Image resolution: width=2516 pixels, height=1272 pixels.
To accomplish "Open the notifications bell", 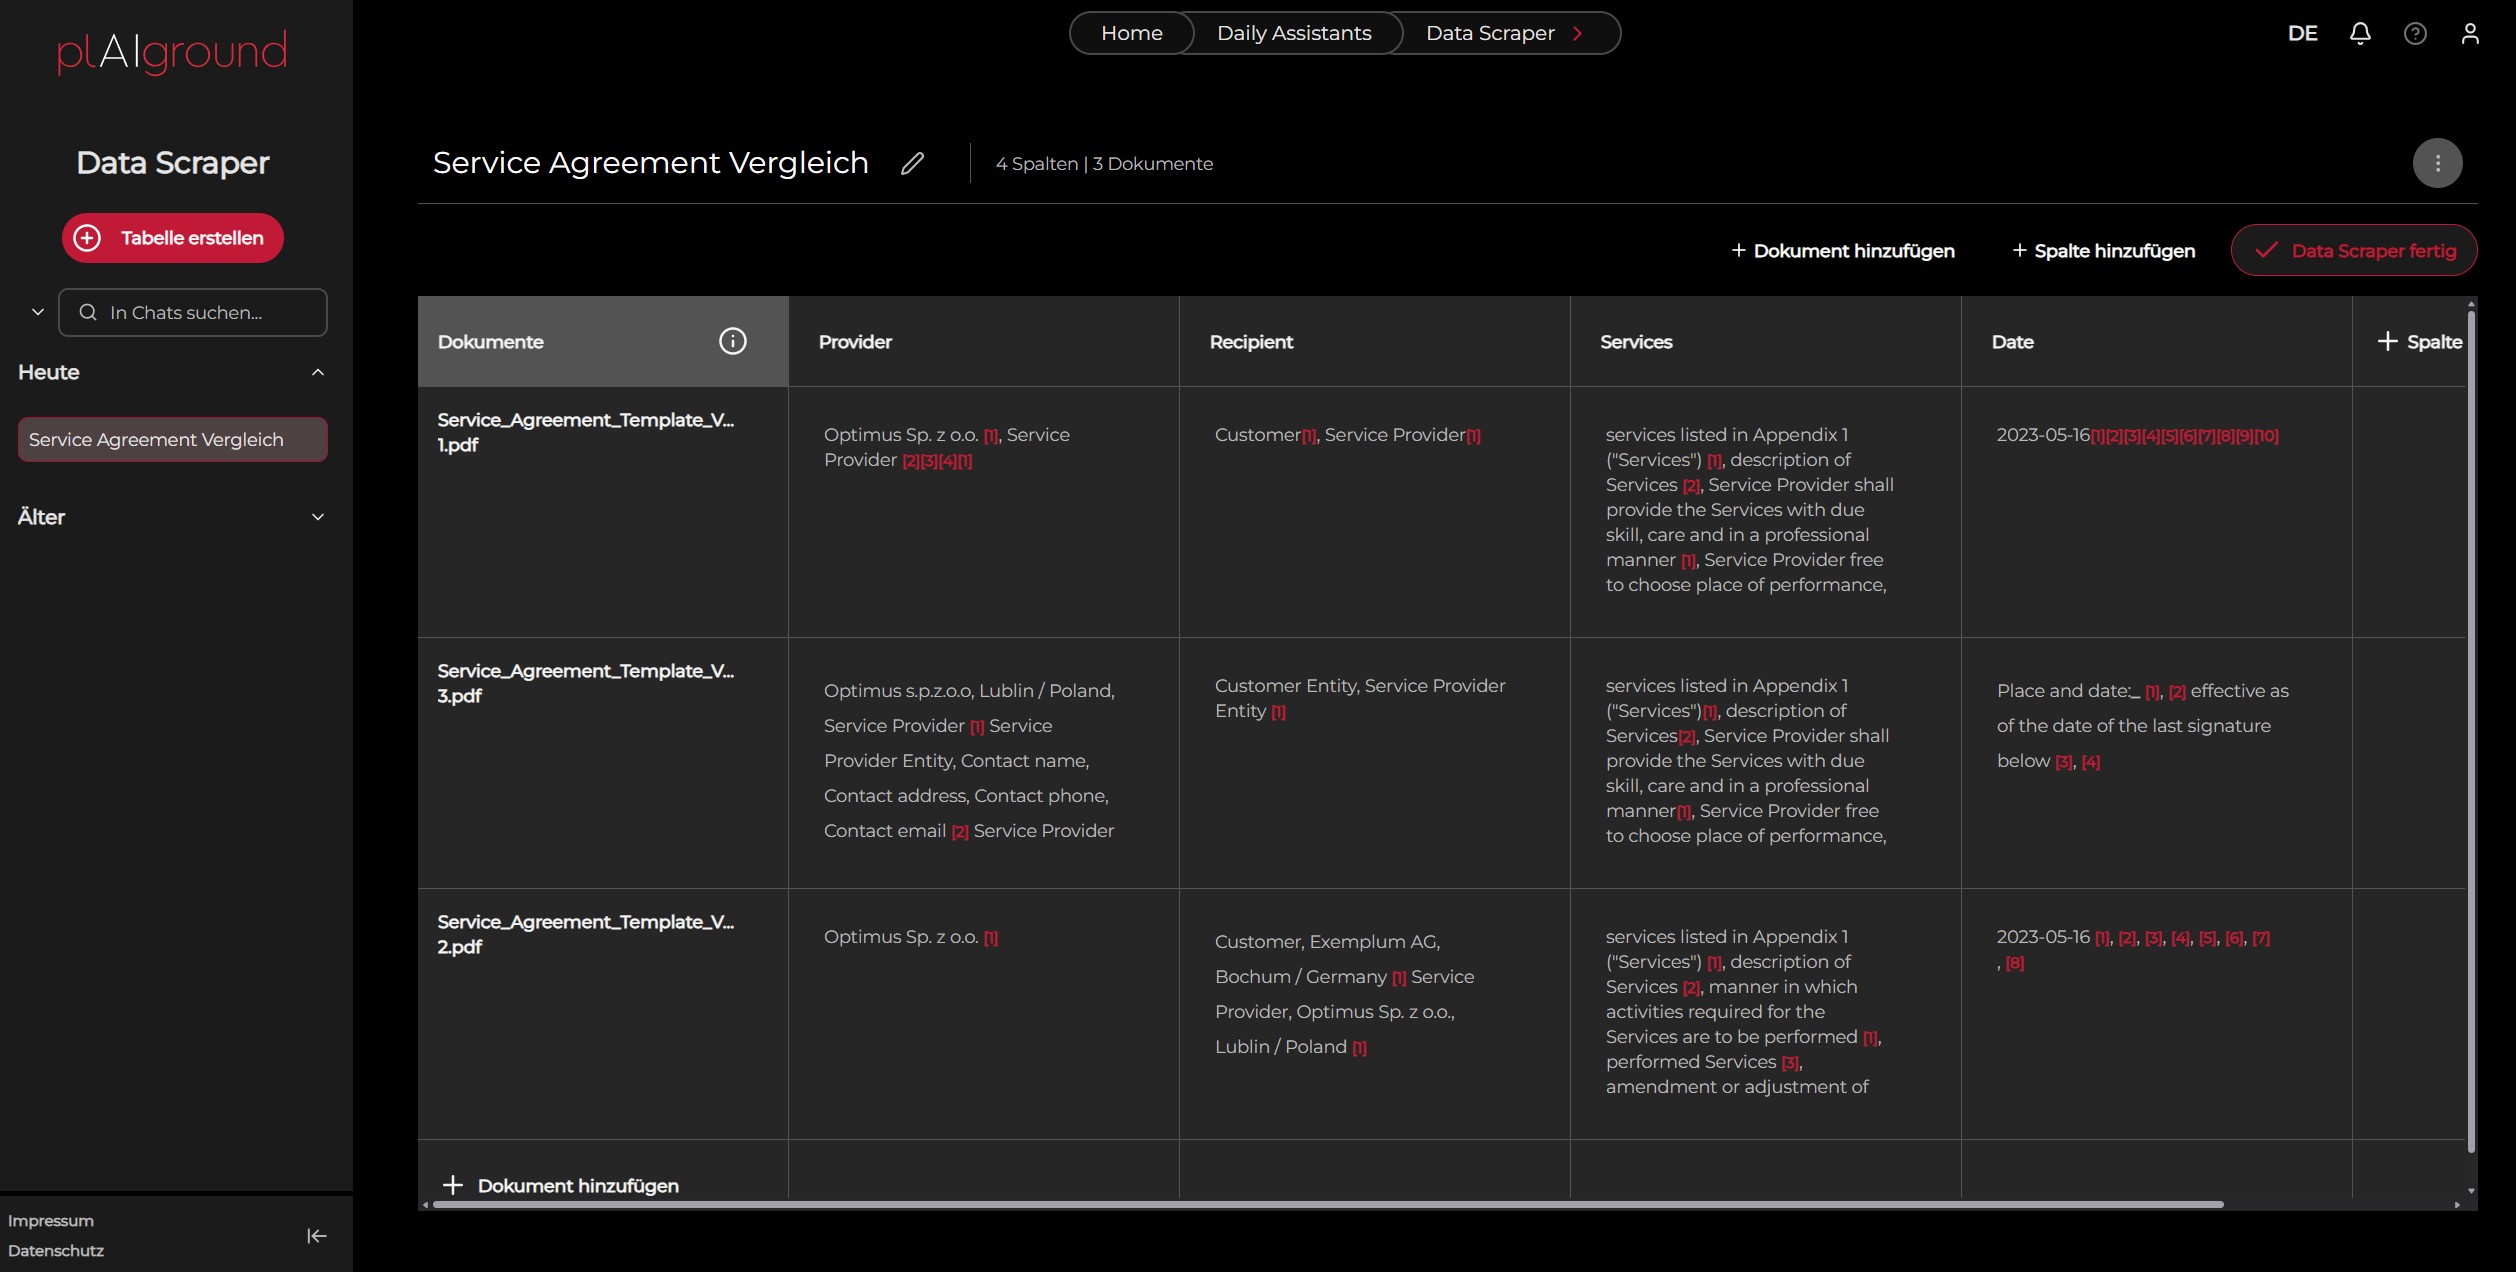I will coord(2360,34).
